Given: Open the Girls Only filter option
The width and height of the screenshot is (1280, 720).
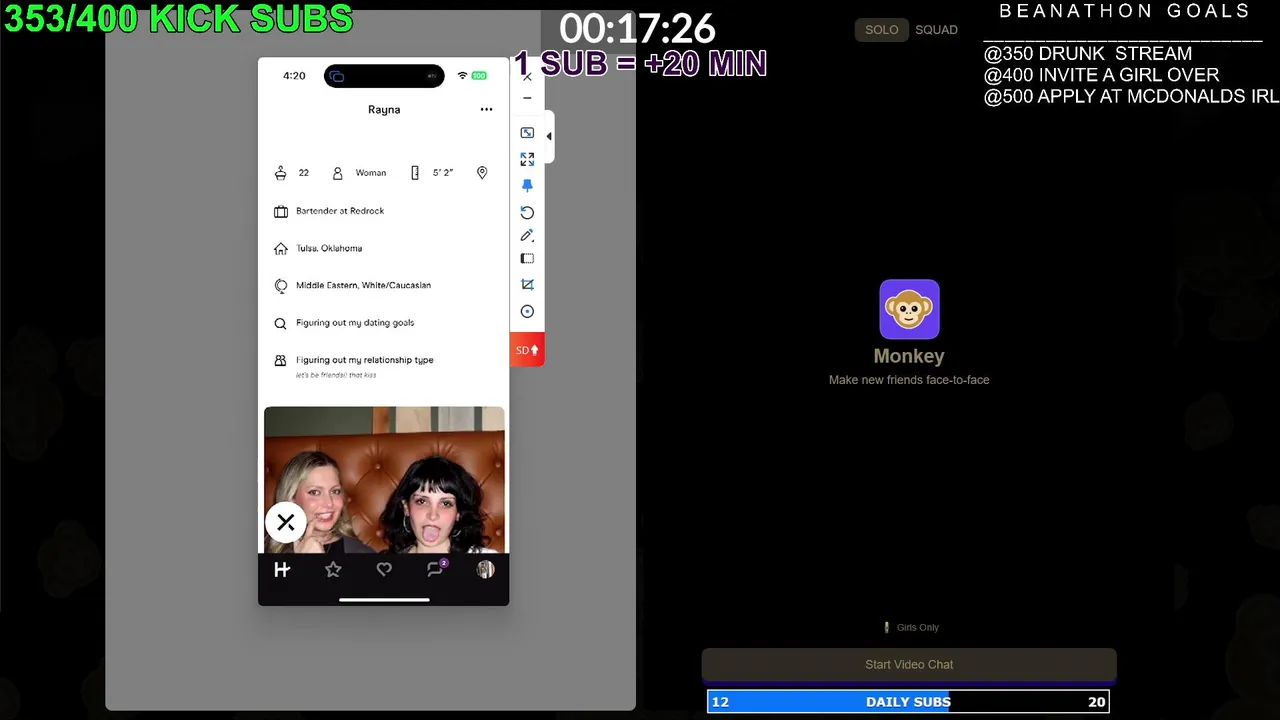Looking at the screenshot, I should (911, 628).
